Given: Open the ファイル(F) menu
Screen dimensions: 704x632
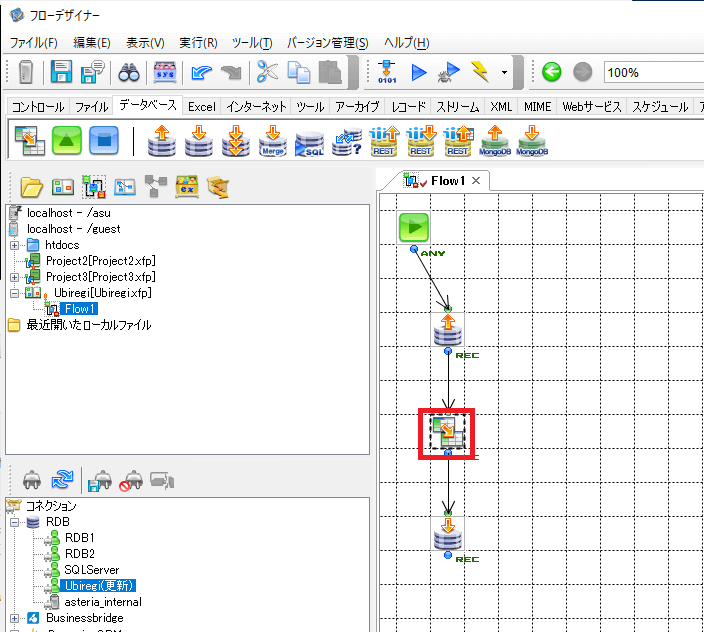Looking at the screenshot, I should pyautogui.click(x=34, y=43).
